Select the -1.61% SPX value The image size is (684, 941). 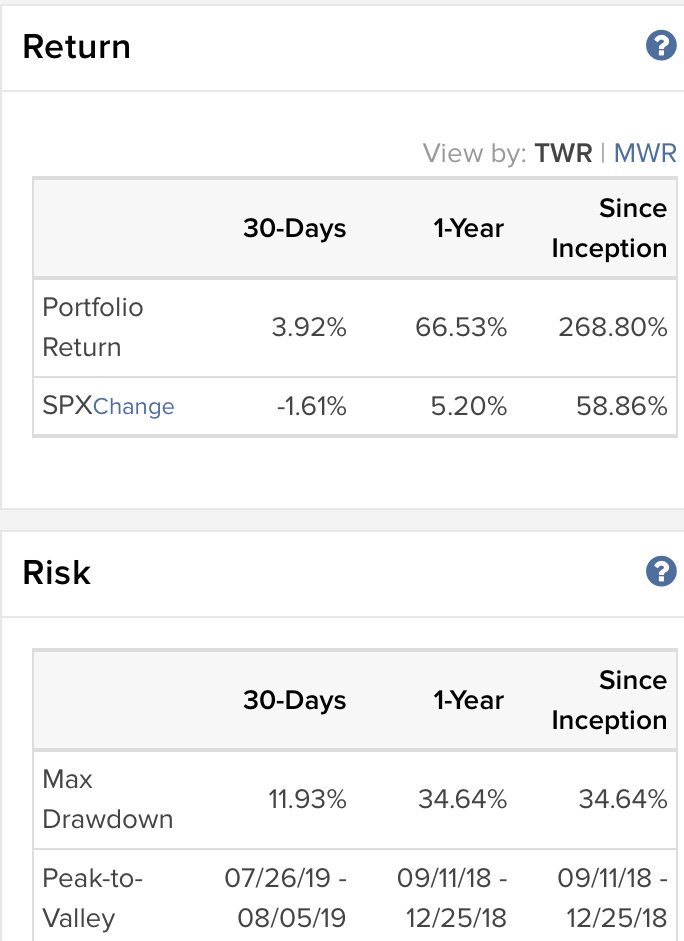(x=311, y=406)
